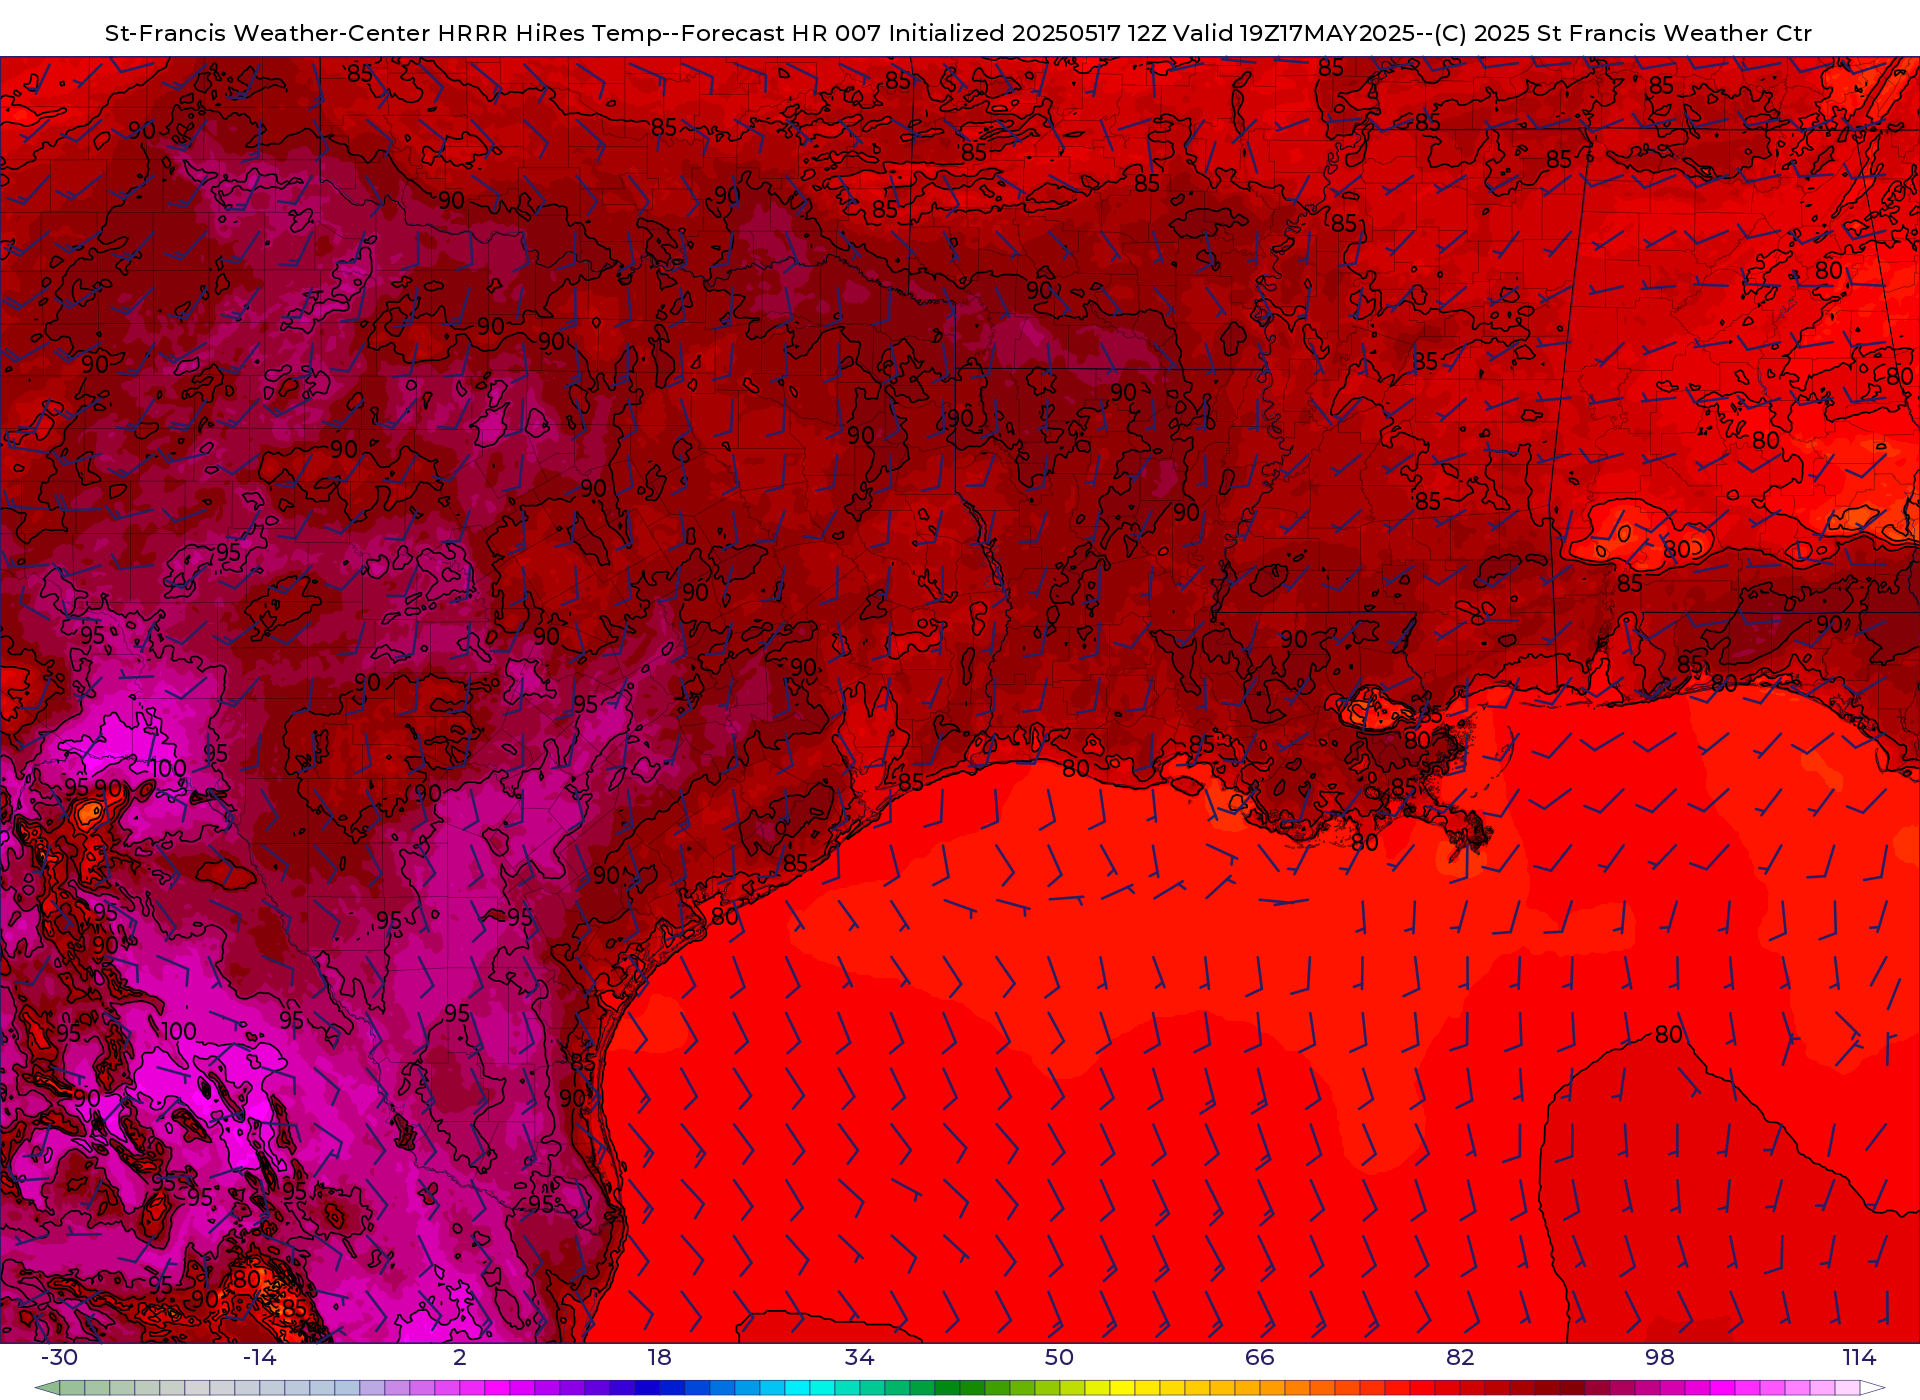This screenshot has width=1920, height=1400.
Task: Click the 114 colorbar tick label
Action: [x=1860, y=1357]
